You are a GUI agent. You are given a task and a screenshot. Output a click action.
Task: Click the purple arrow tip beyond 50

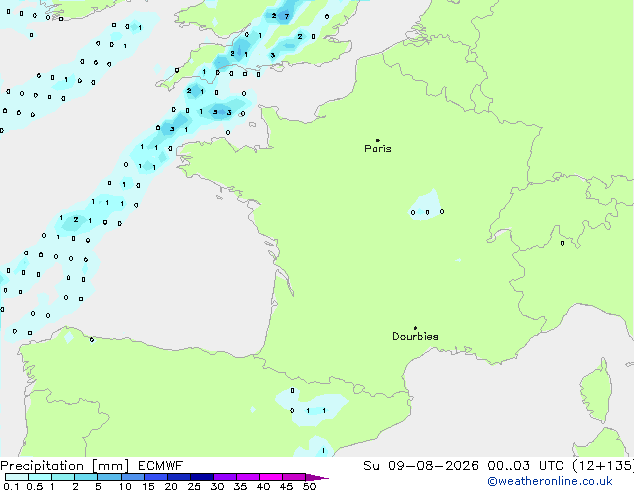coord(317,477)
